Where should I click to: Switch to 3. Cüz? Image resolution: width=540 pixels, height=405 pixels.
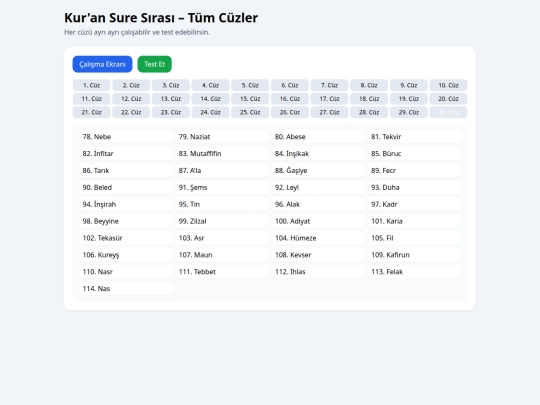[x=171, y=85]
